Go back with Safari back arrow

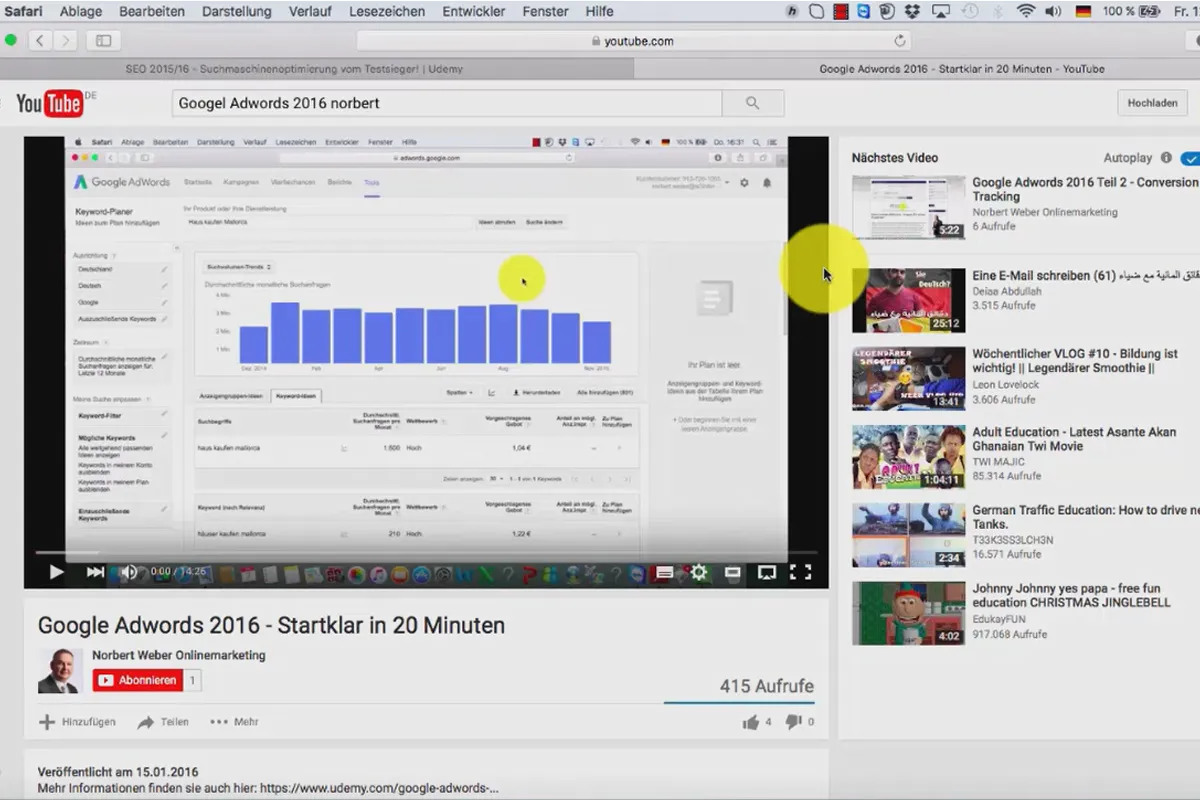click(x=40, y=41)
